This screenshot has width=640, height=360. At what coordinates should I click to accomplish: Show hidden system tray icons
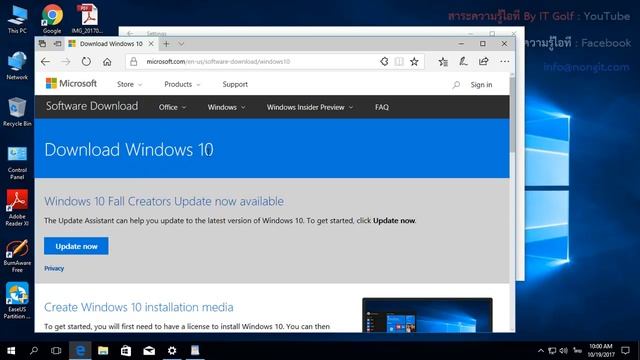541,351
